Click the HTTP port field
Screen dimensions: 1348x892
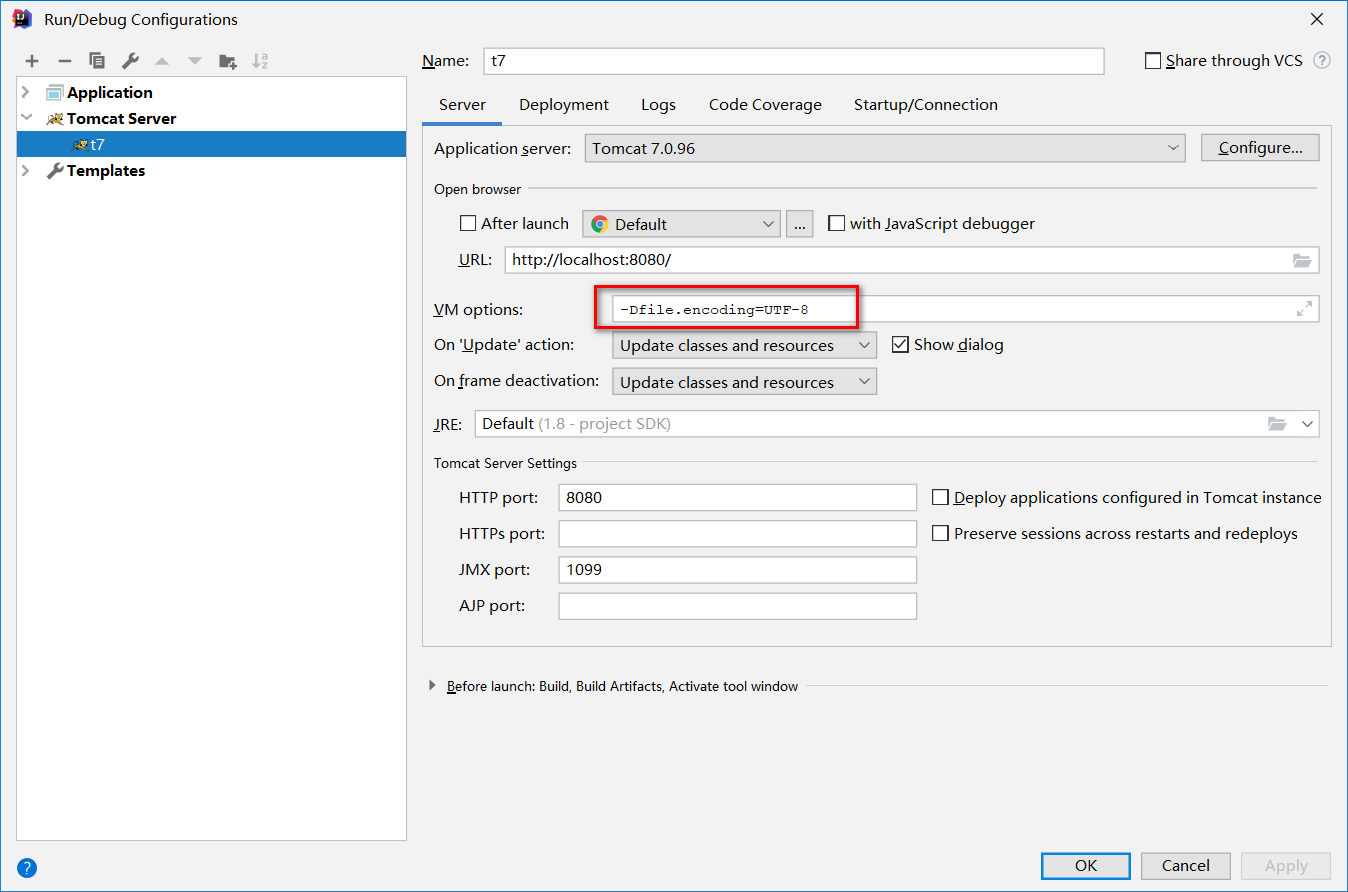click(738, 497)
